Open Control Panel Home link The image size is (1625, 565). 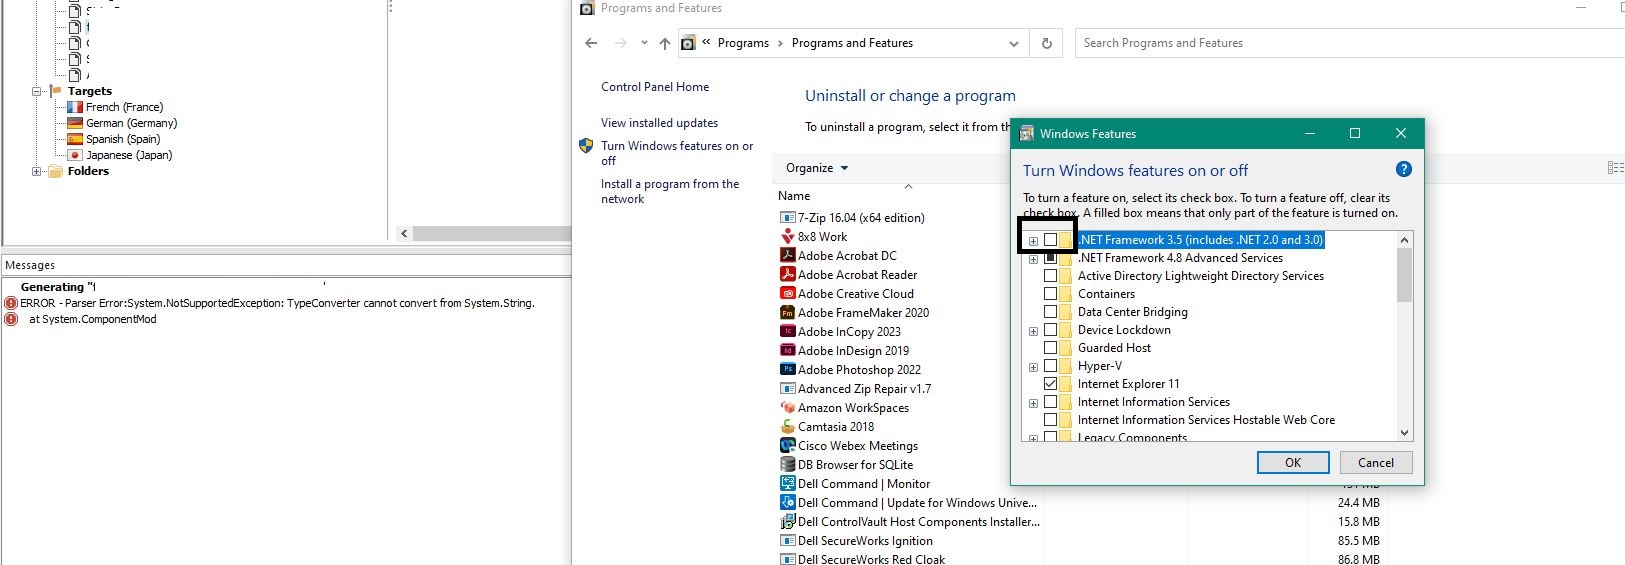[x=655, y=87]
